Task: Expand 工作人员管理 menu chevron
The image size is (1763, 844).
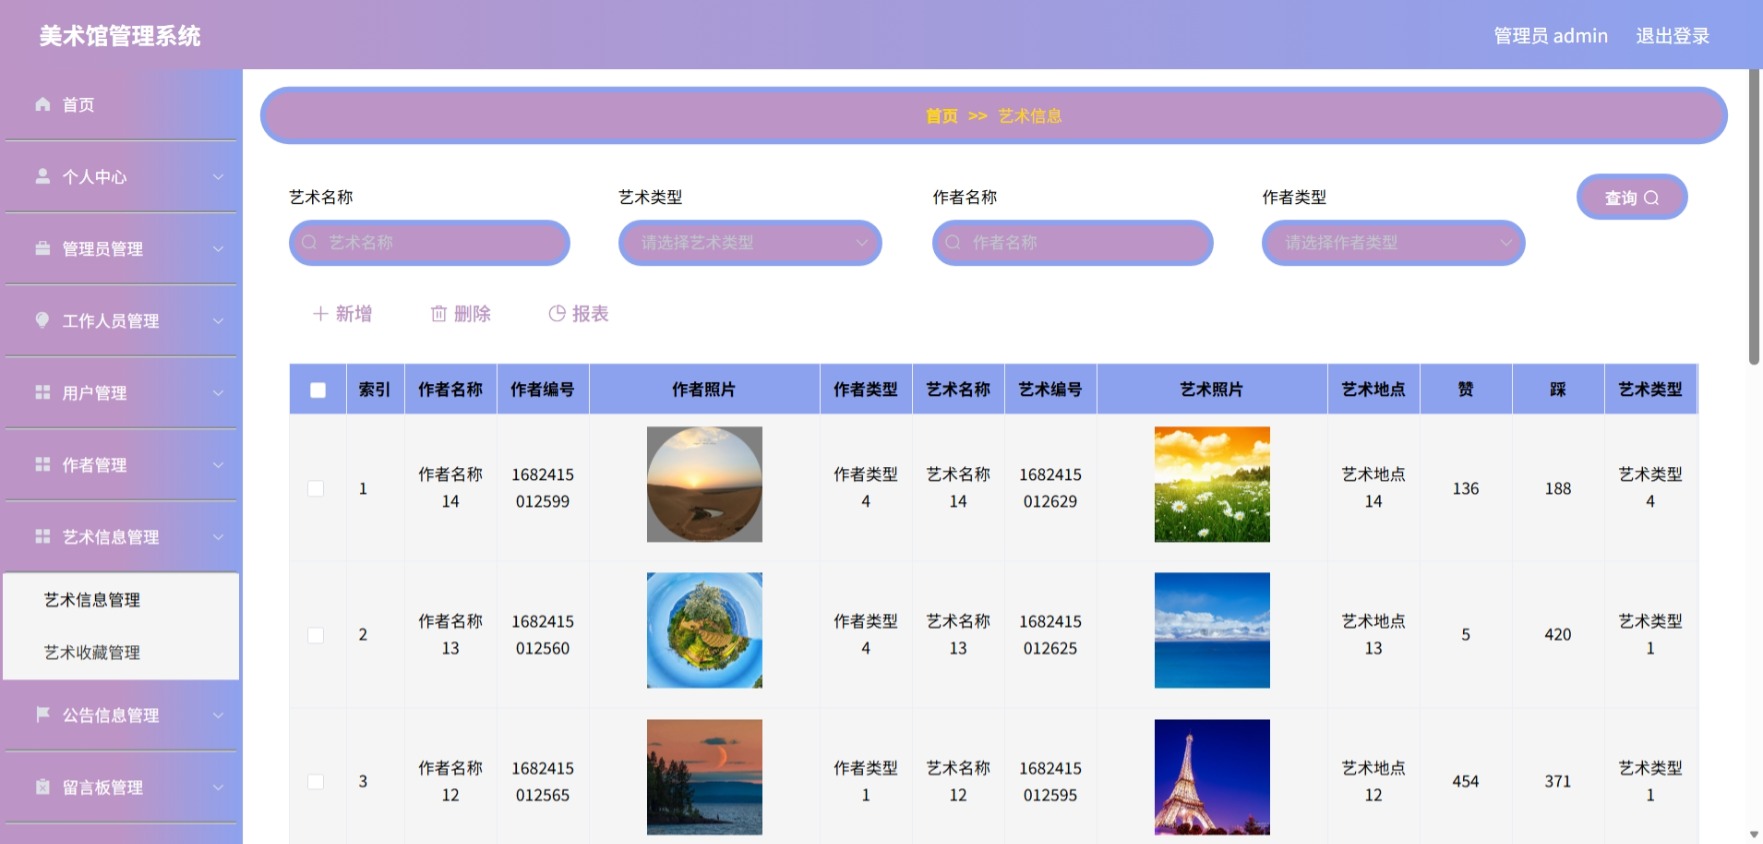Action: [x=218, y=321]
